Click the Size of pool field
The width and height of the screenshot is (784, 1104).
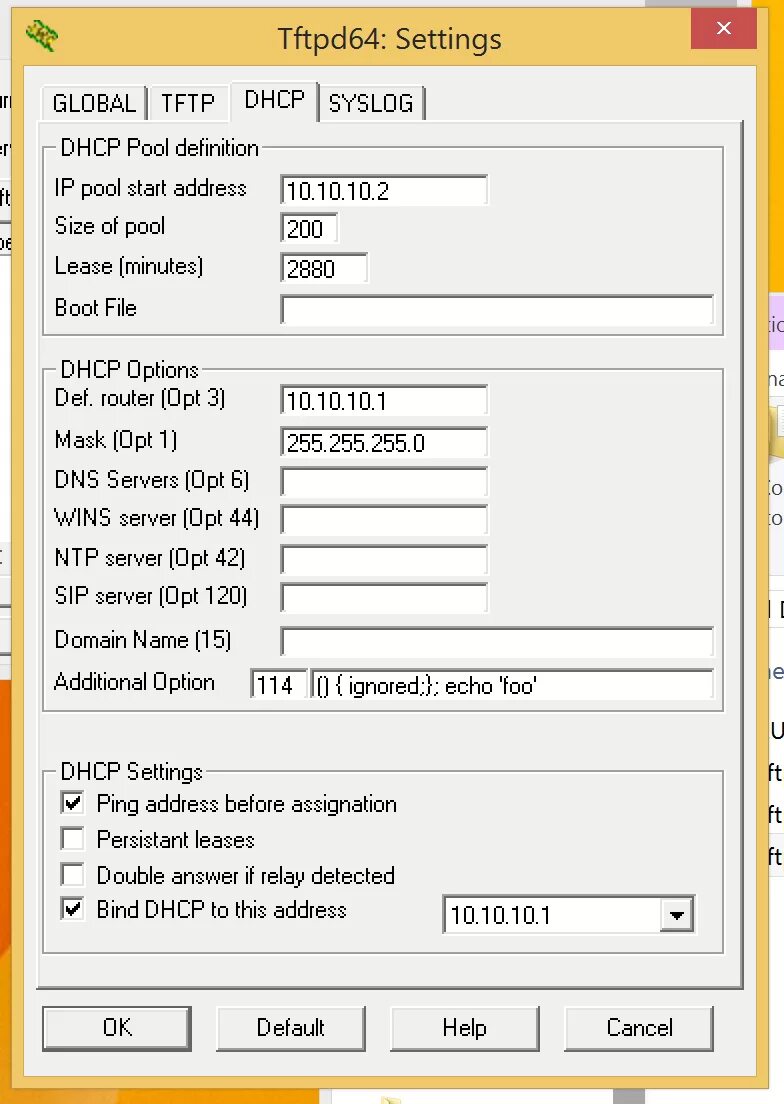tap(309, 229)
